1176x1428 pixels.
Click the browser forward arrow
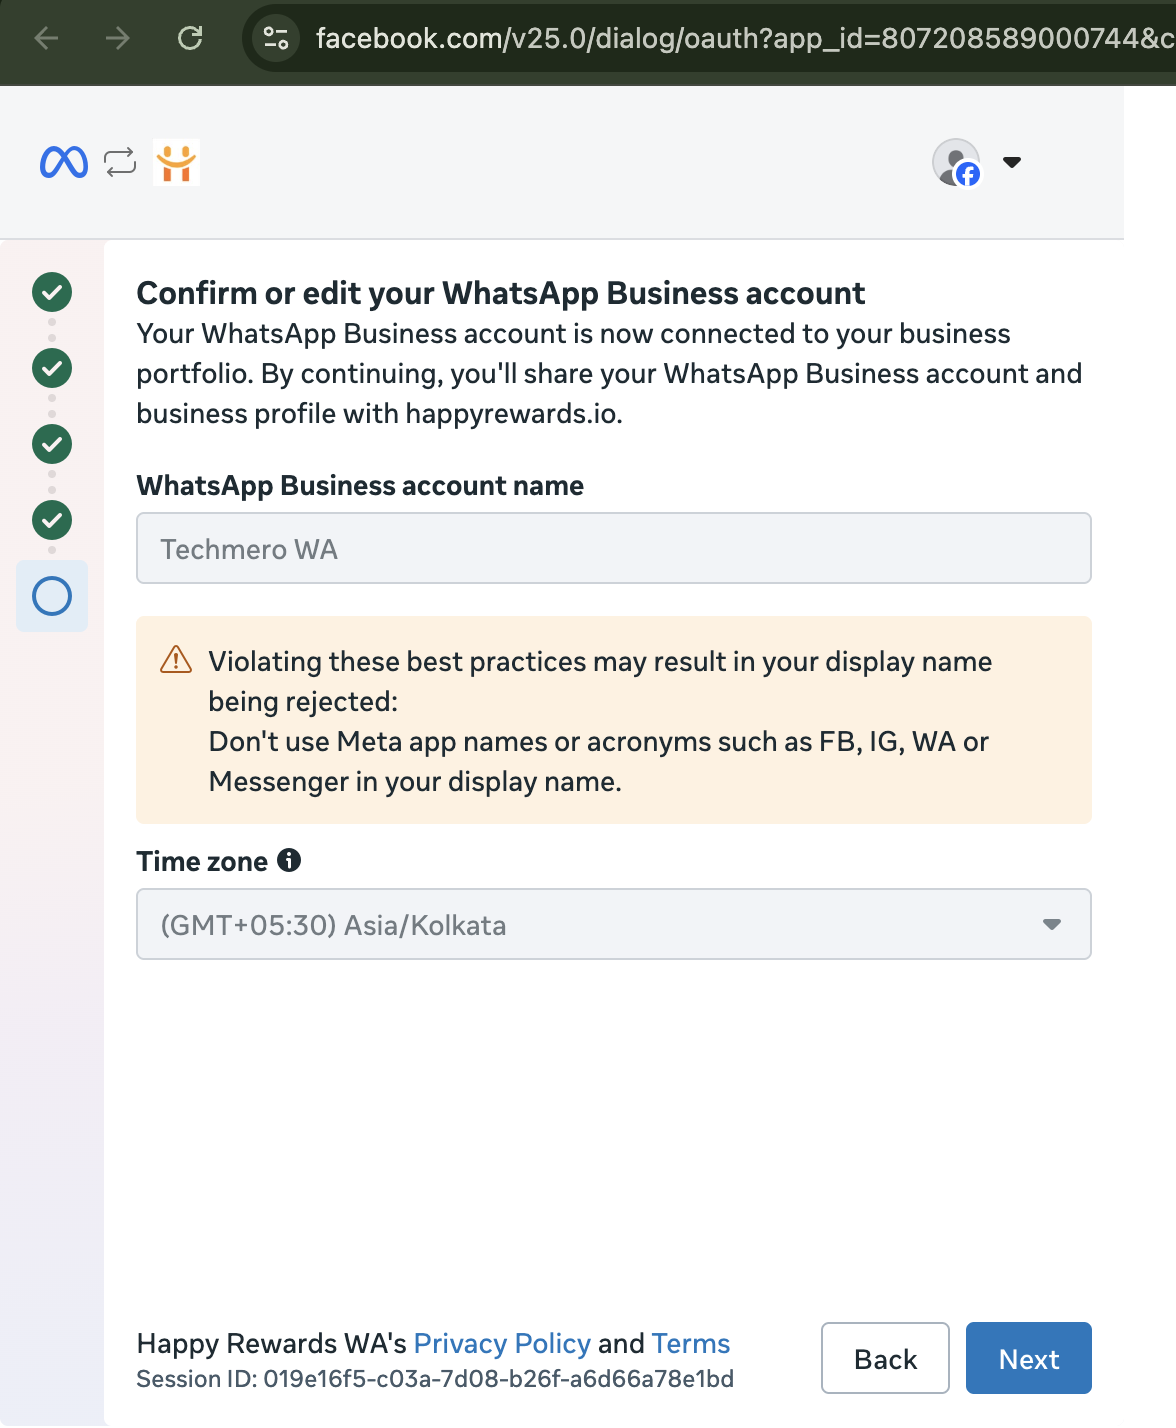[x=118, y=38]
